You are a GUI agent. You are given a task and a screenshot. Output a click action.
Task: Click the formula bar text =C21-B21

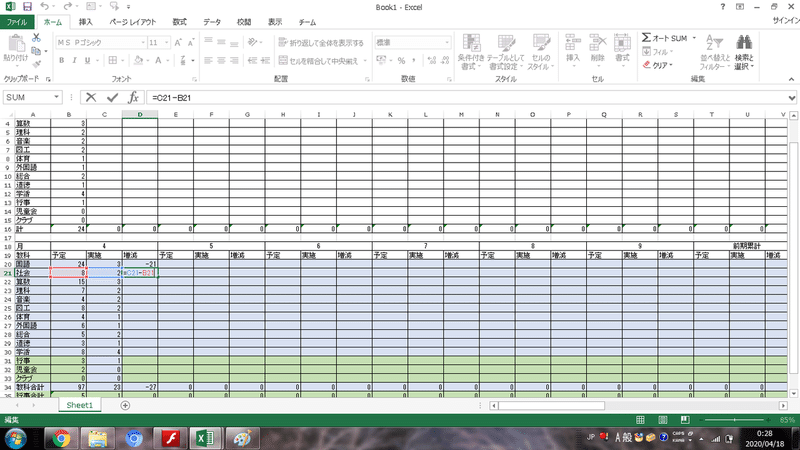pyautogui.click(x=171, y=97)
